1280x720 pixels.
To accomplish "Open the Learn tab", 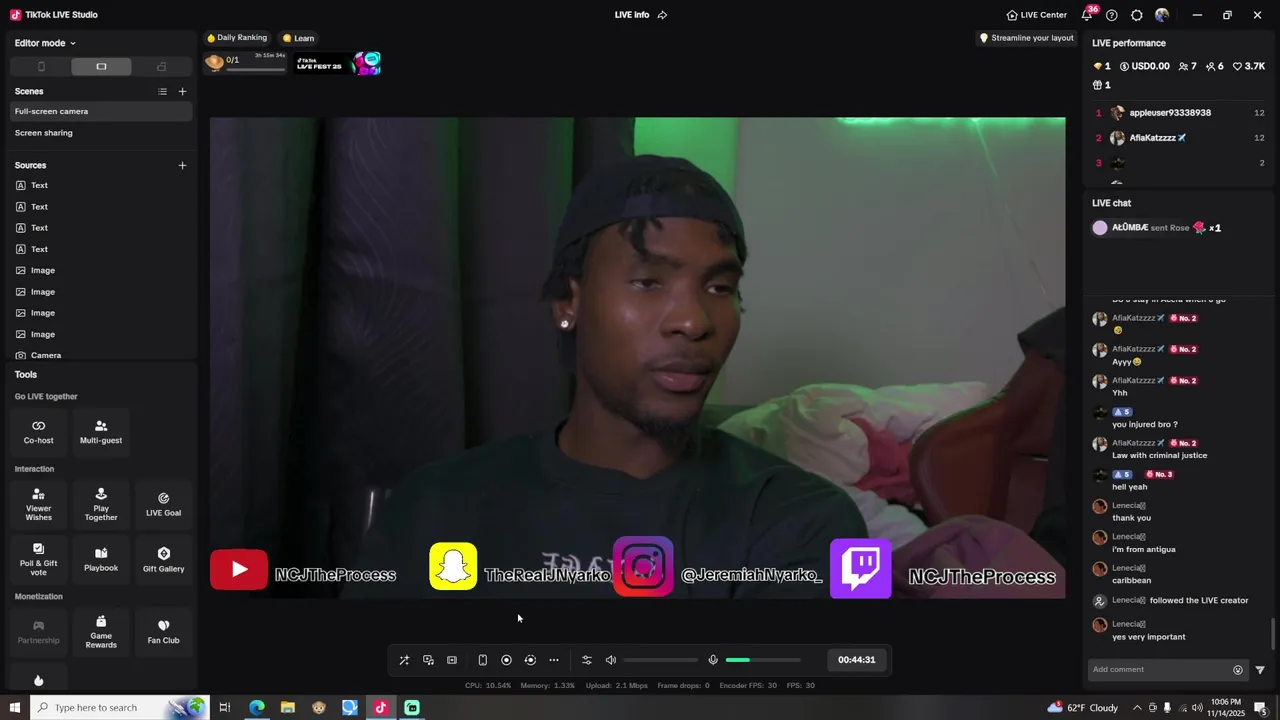I will (298, 38).
